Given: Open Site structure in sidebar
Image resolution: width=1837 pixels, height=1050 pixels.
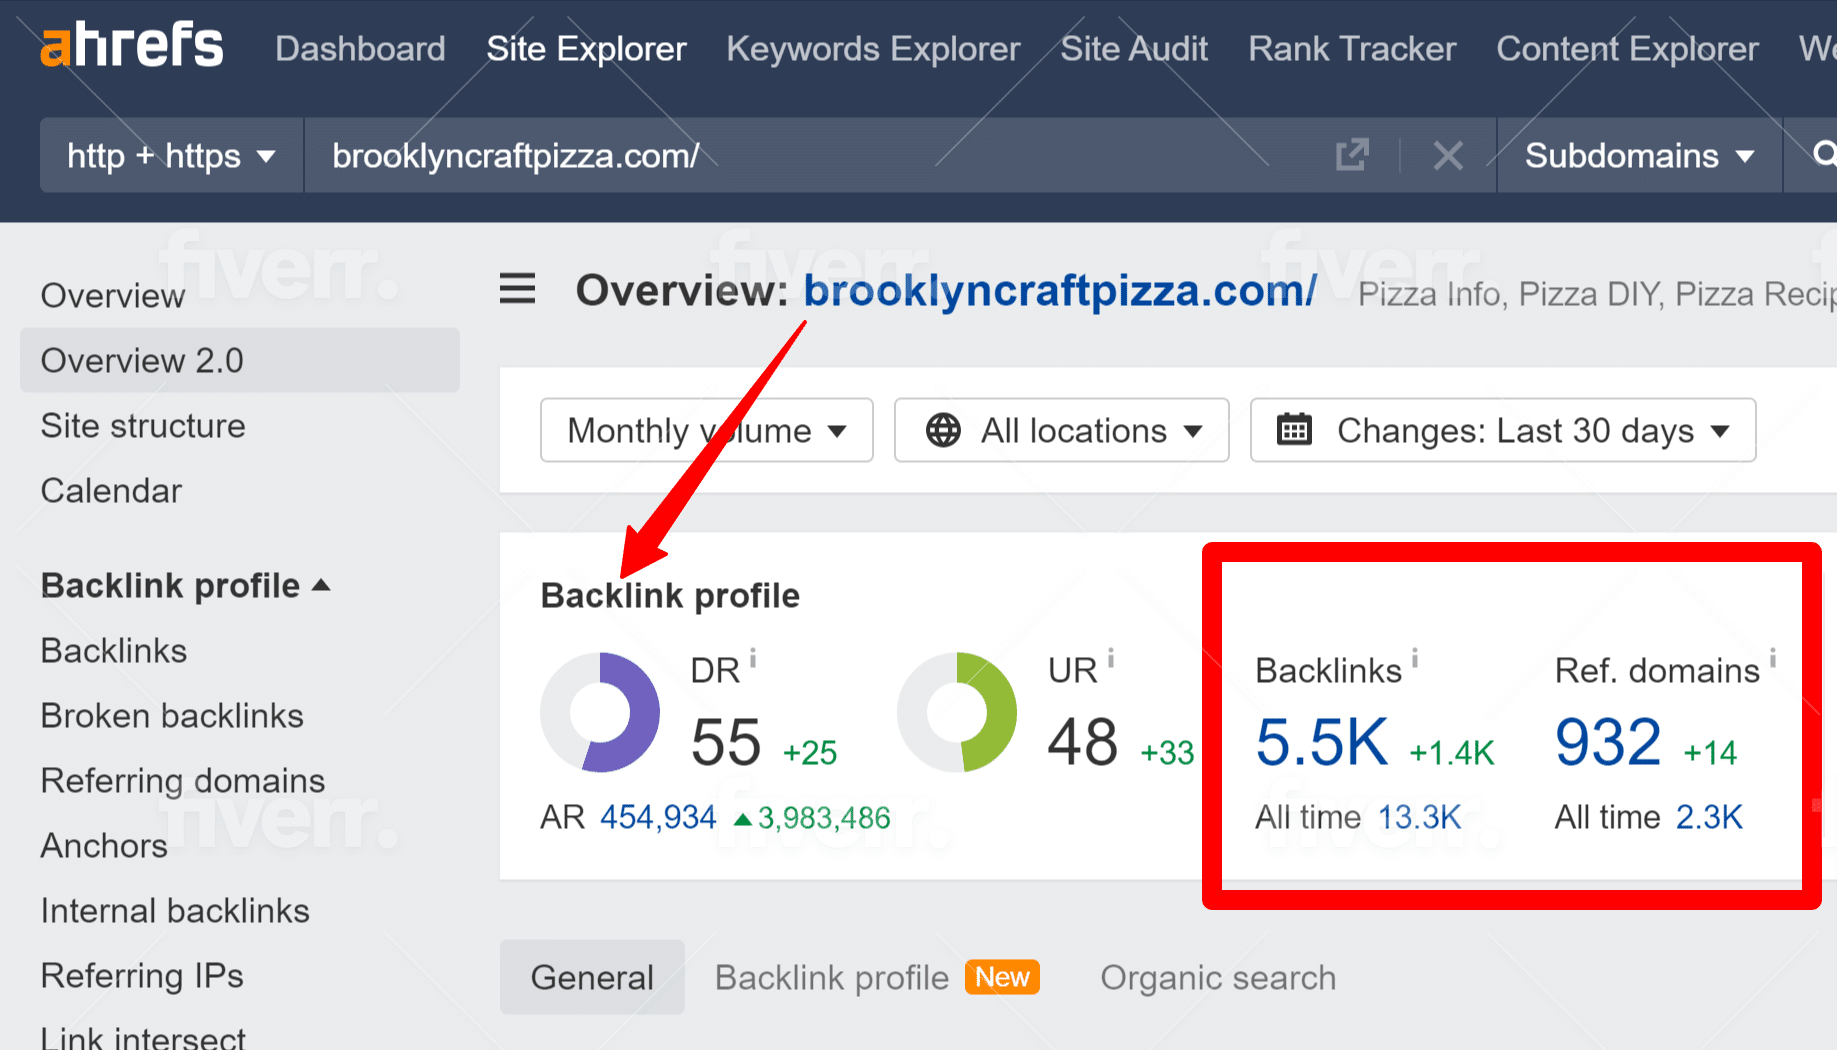Looking at the screenshot, I should click(143, 425).
